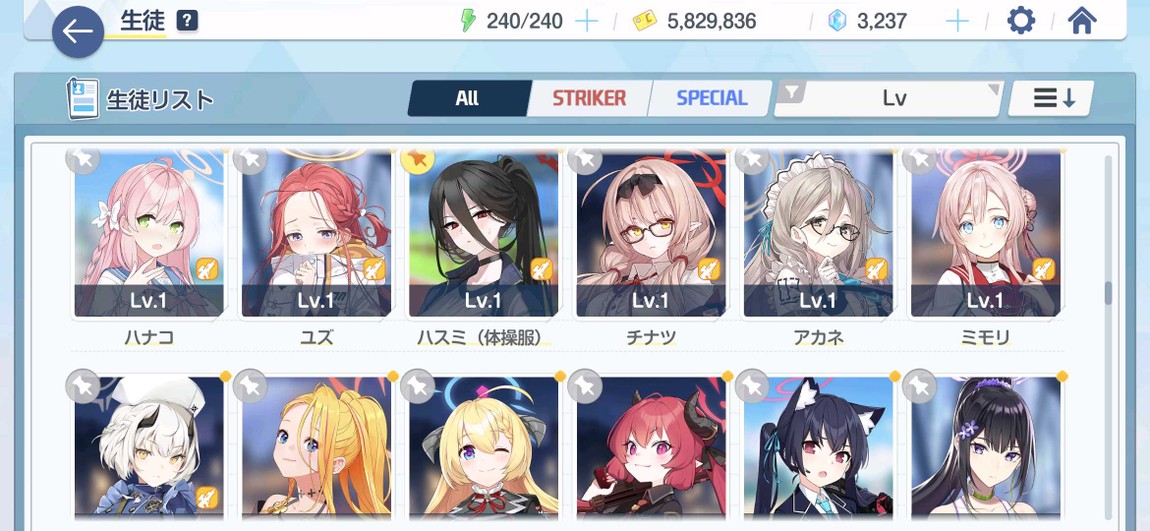Toggle favorite pin on ミモリ
The height and width of the screenshot is (531, 1150).
[919, 158]
